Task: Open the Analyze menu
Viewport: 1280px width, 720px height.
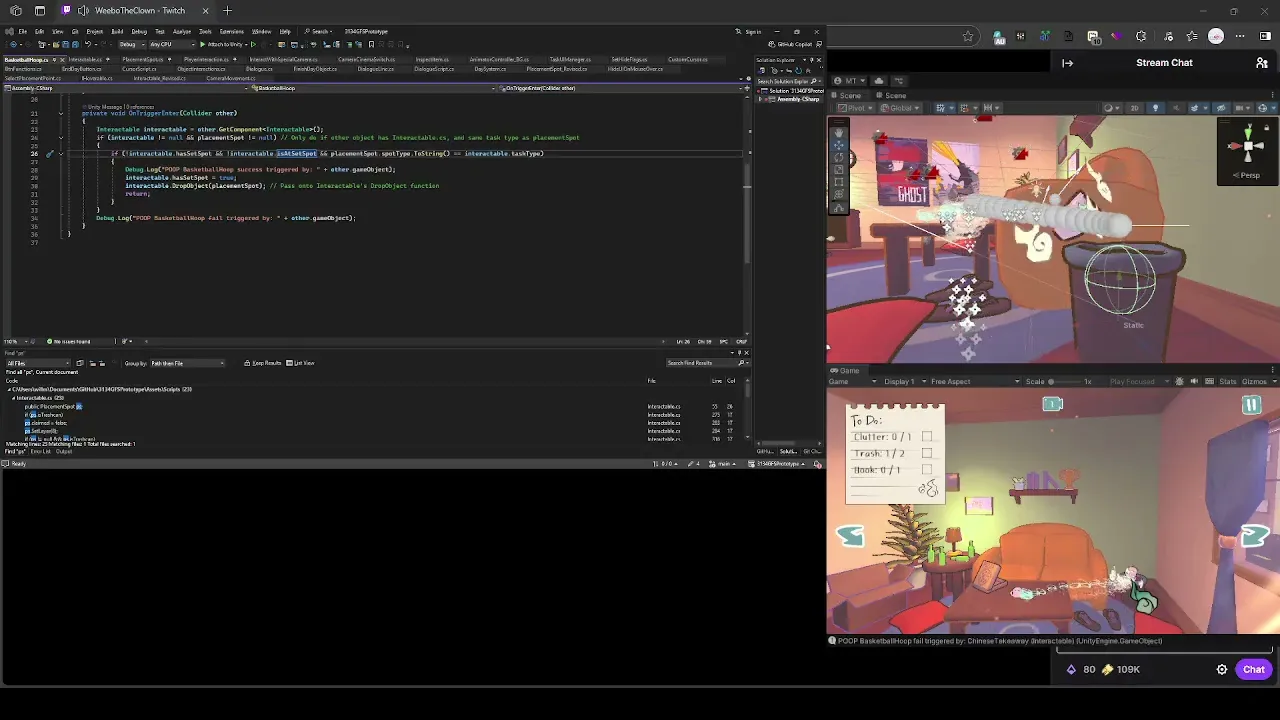Action: 182,31
